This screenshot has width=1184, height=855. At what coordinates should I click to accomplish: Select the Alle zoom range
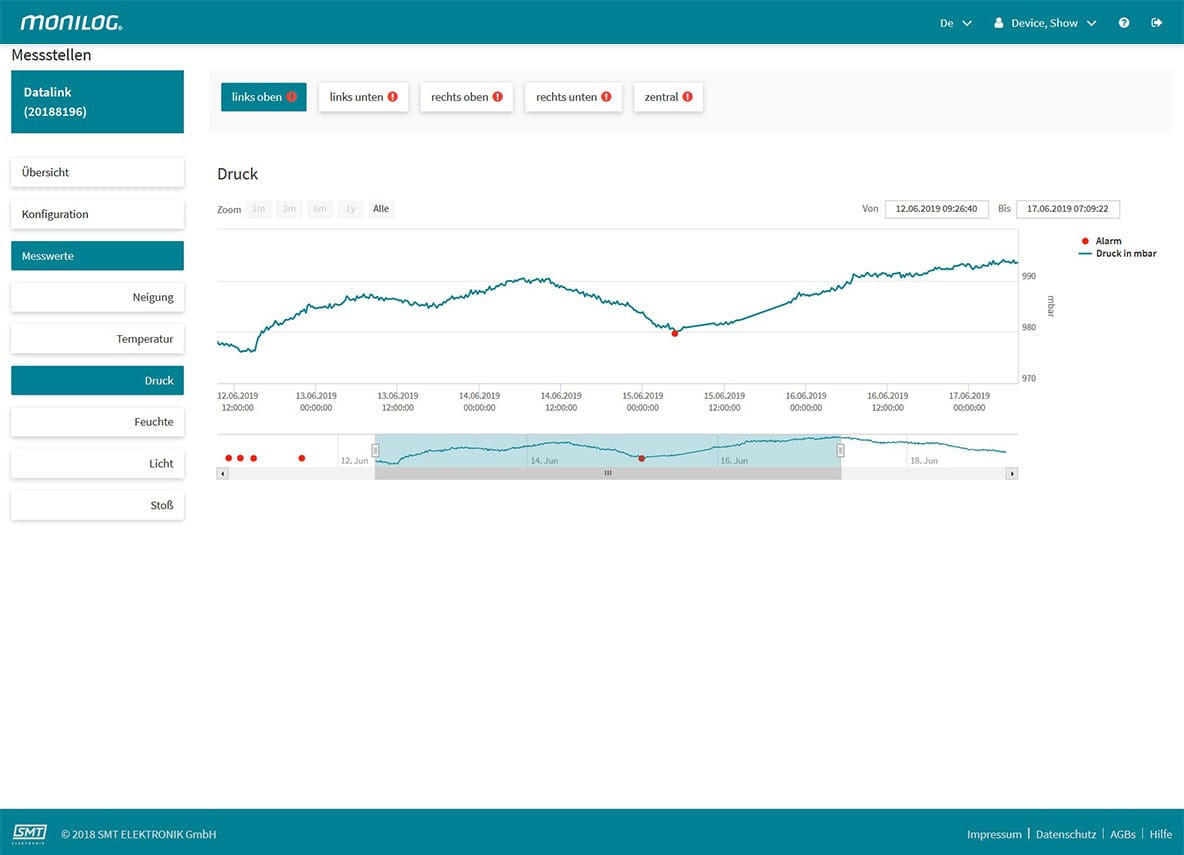click(x=381, y=209)
